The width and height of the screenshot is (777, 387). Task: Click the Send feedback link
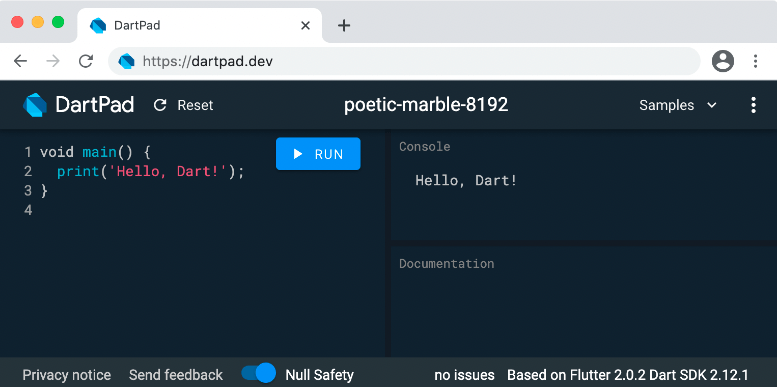point(176,375)
